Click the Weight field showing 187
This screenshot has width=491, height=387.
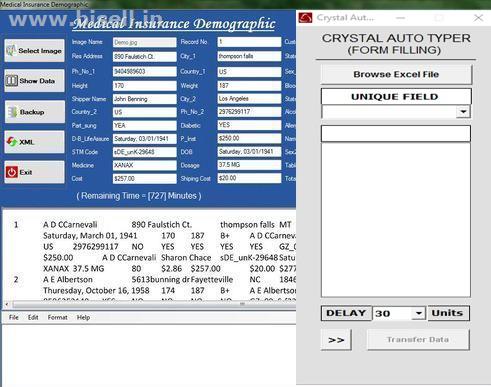[249, 86]
